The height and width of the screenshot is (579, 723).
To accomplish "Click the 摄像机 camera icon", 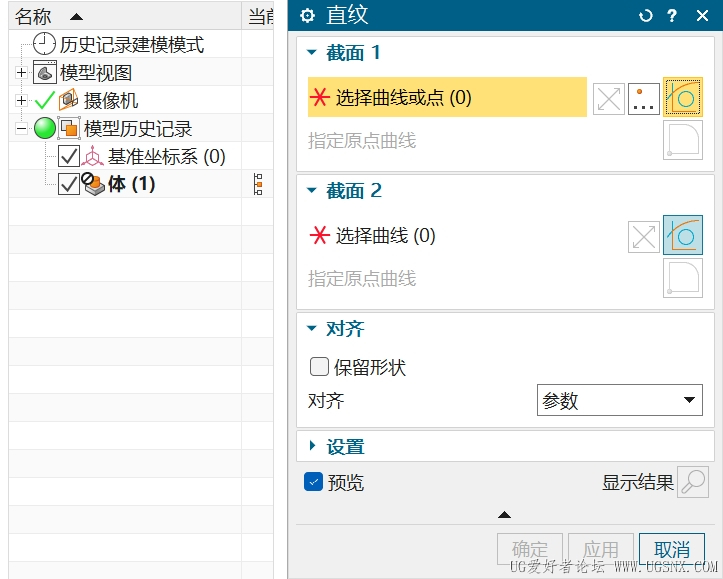I will (x=68, y=100).
